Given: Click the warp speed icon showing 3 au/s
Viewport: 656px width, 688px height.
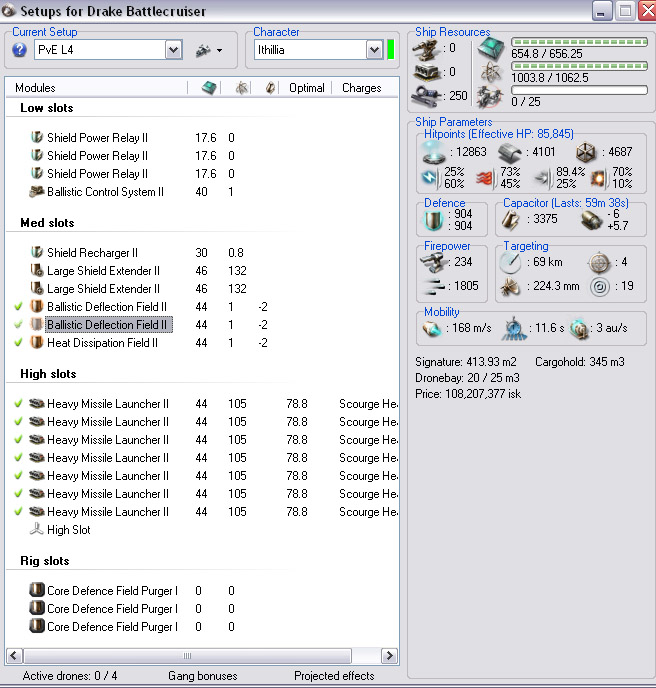Looking at the screenshot, I should coord(579,329).
